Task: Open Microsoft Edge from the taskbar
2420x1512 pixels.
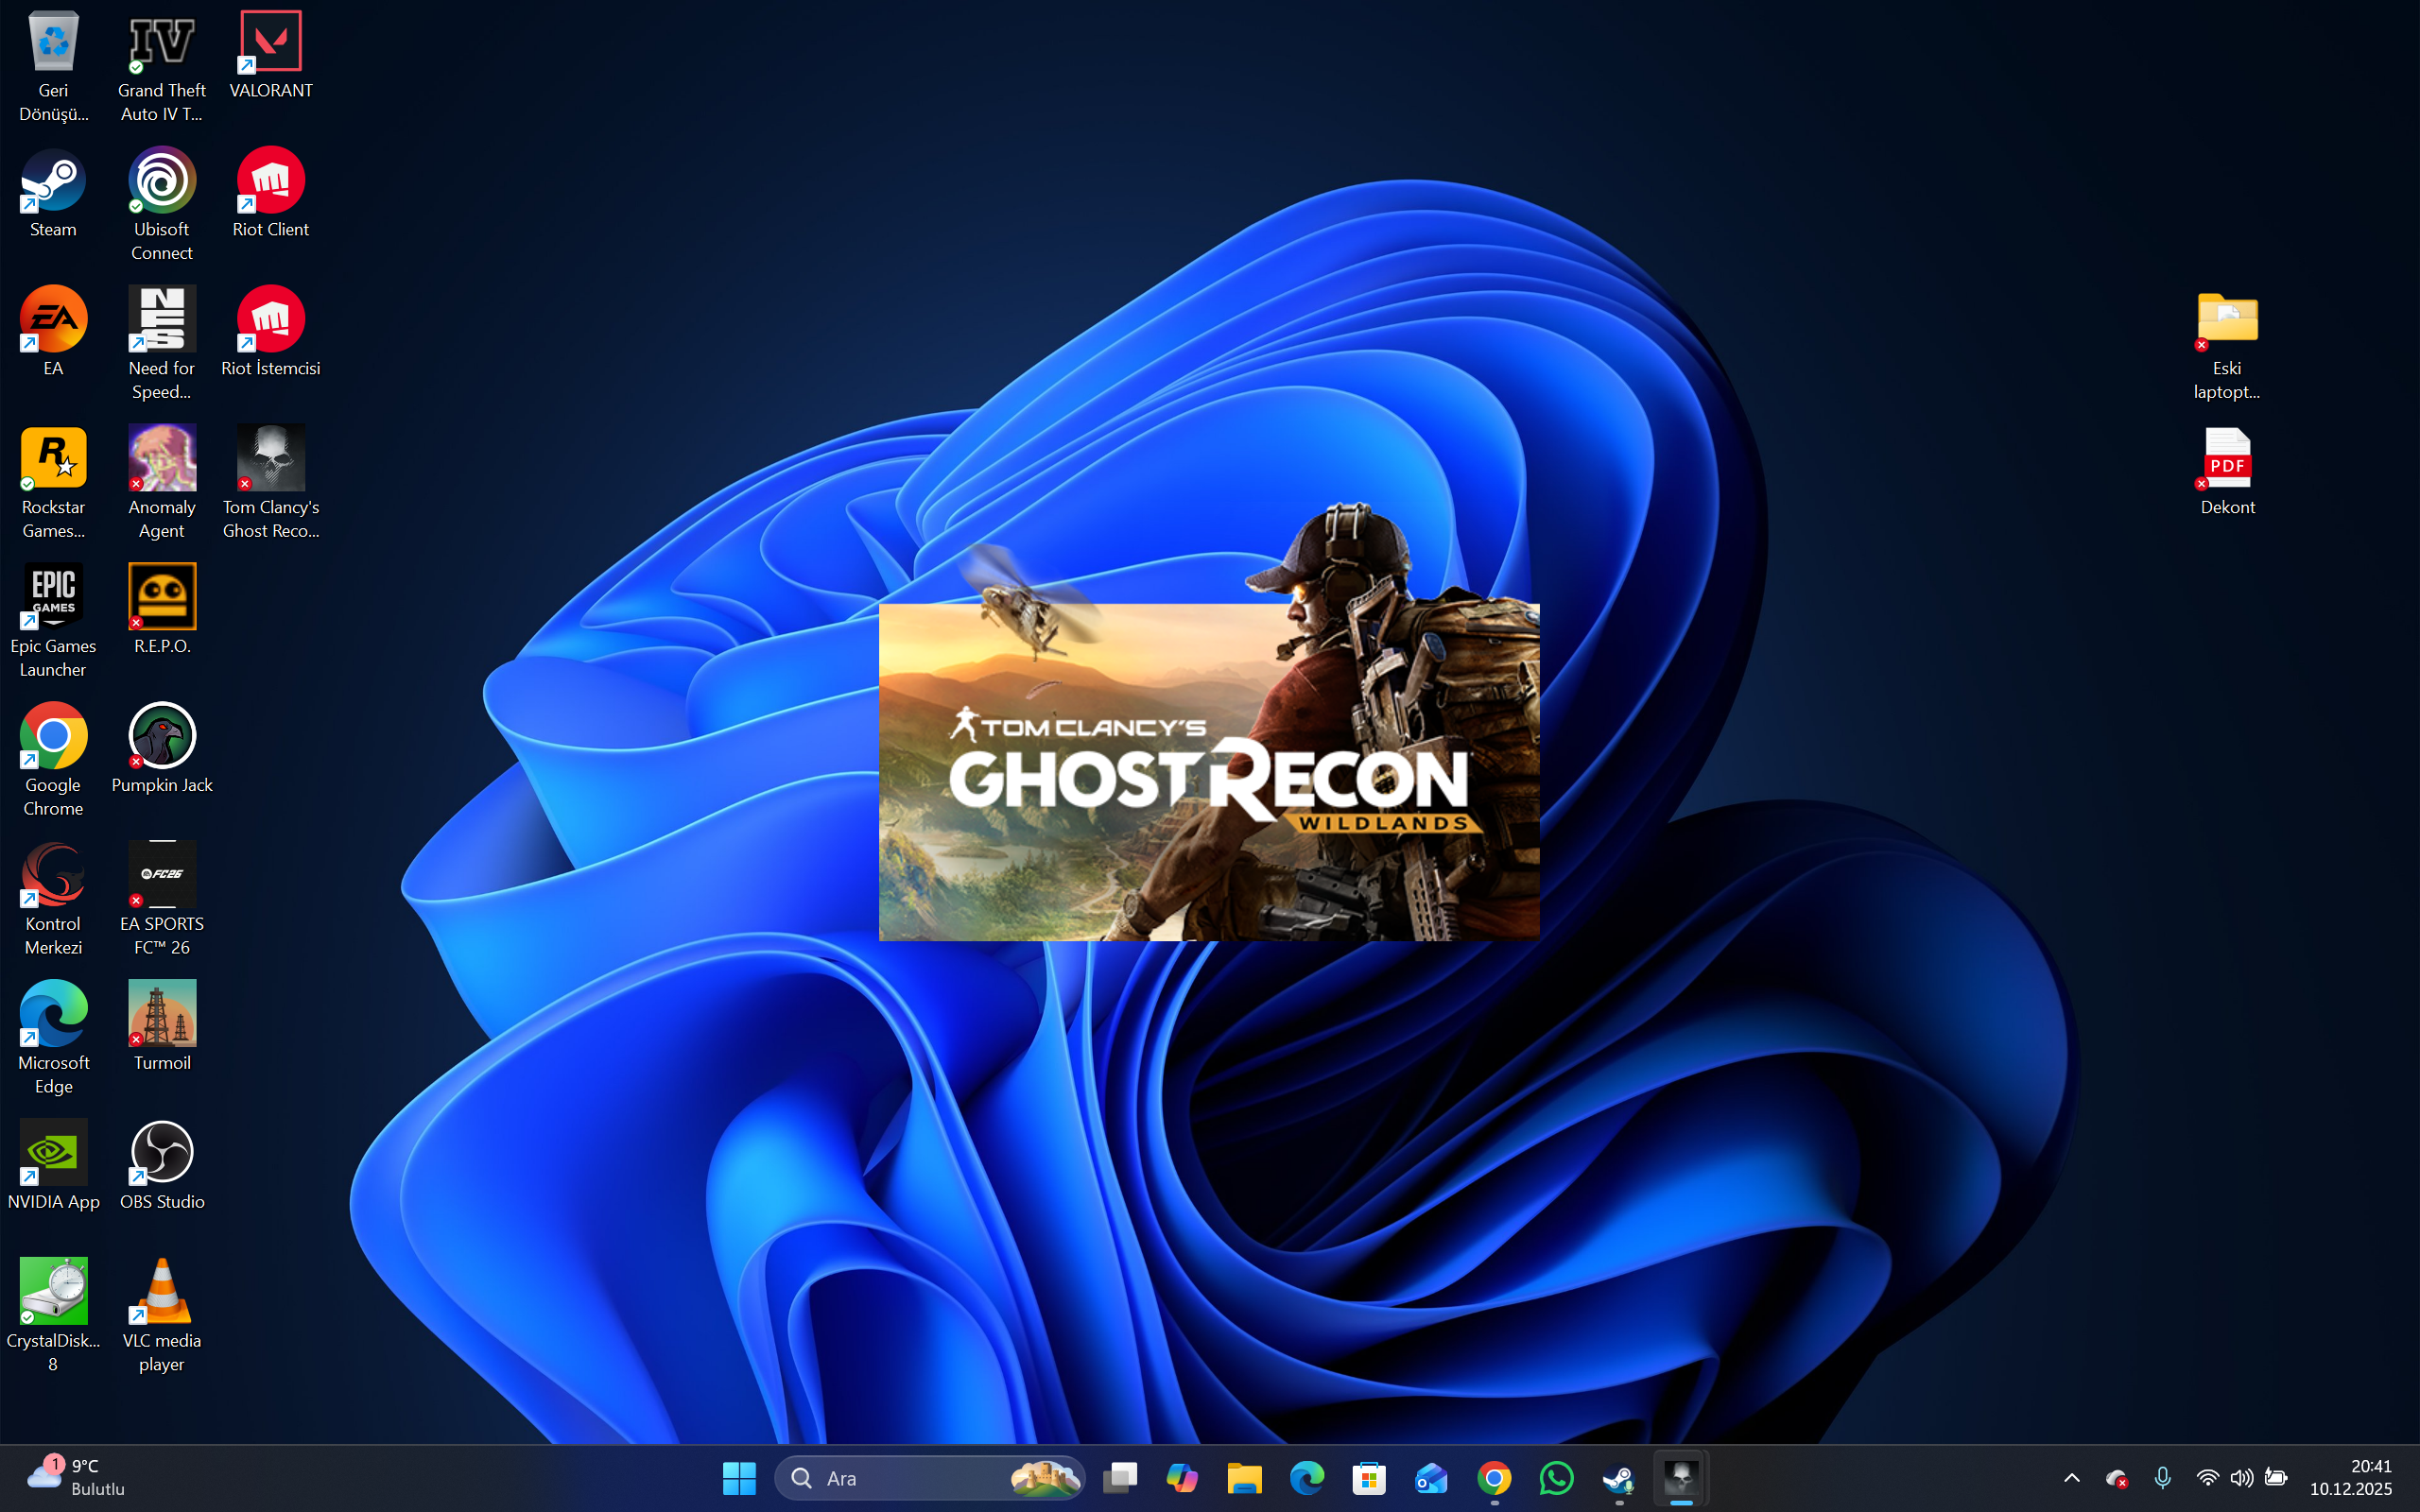Action: coord(1307,1478)
